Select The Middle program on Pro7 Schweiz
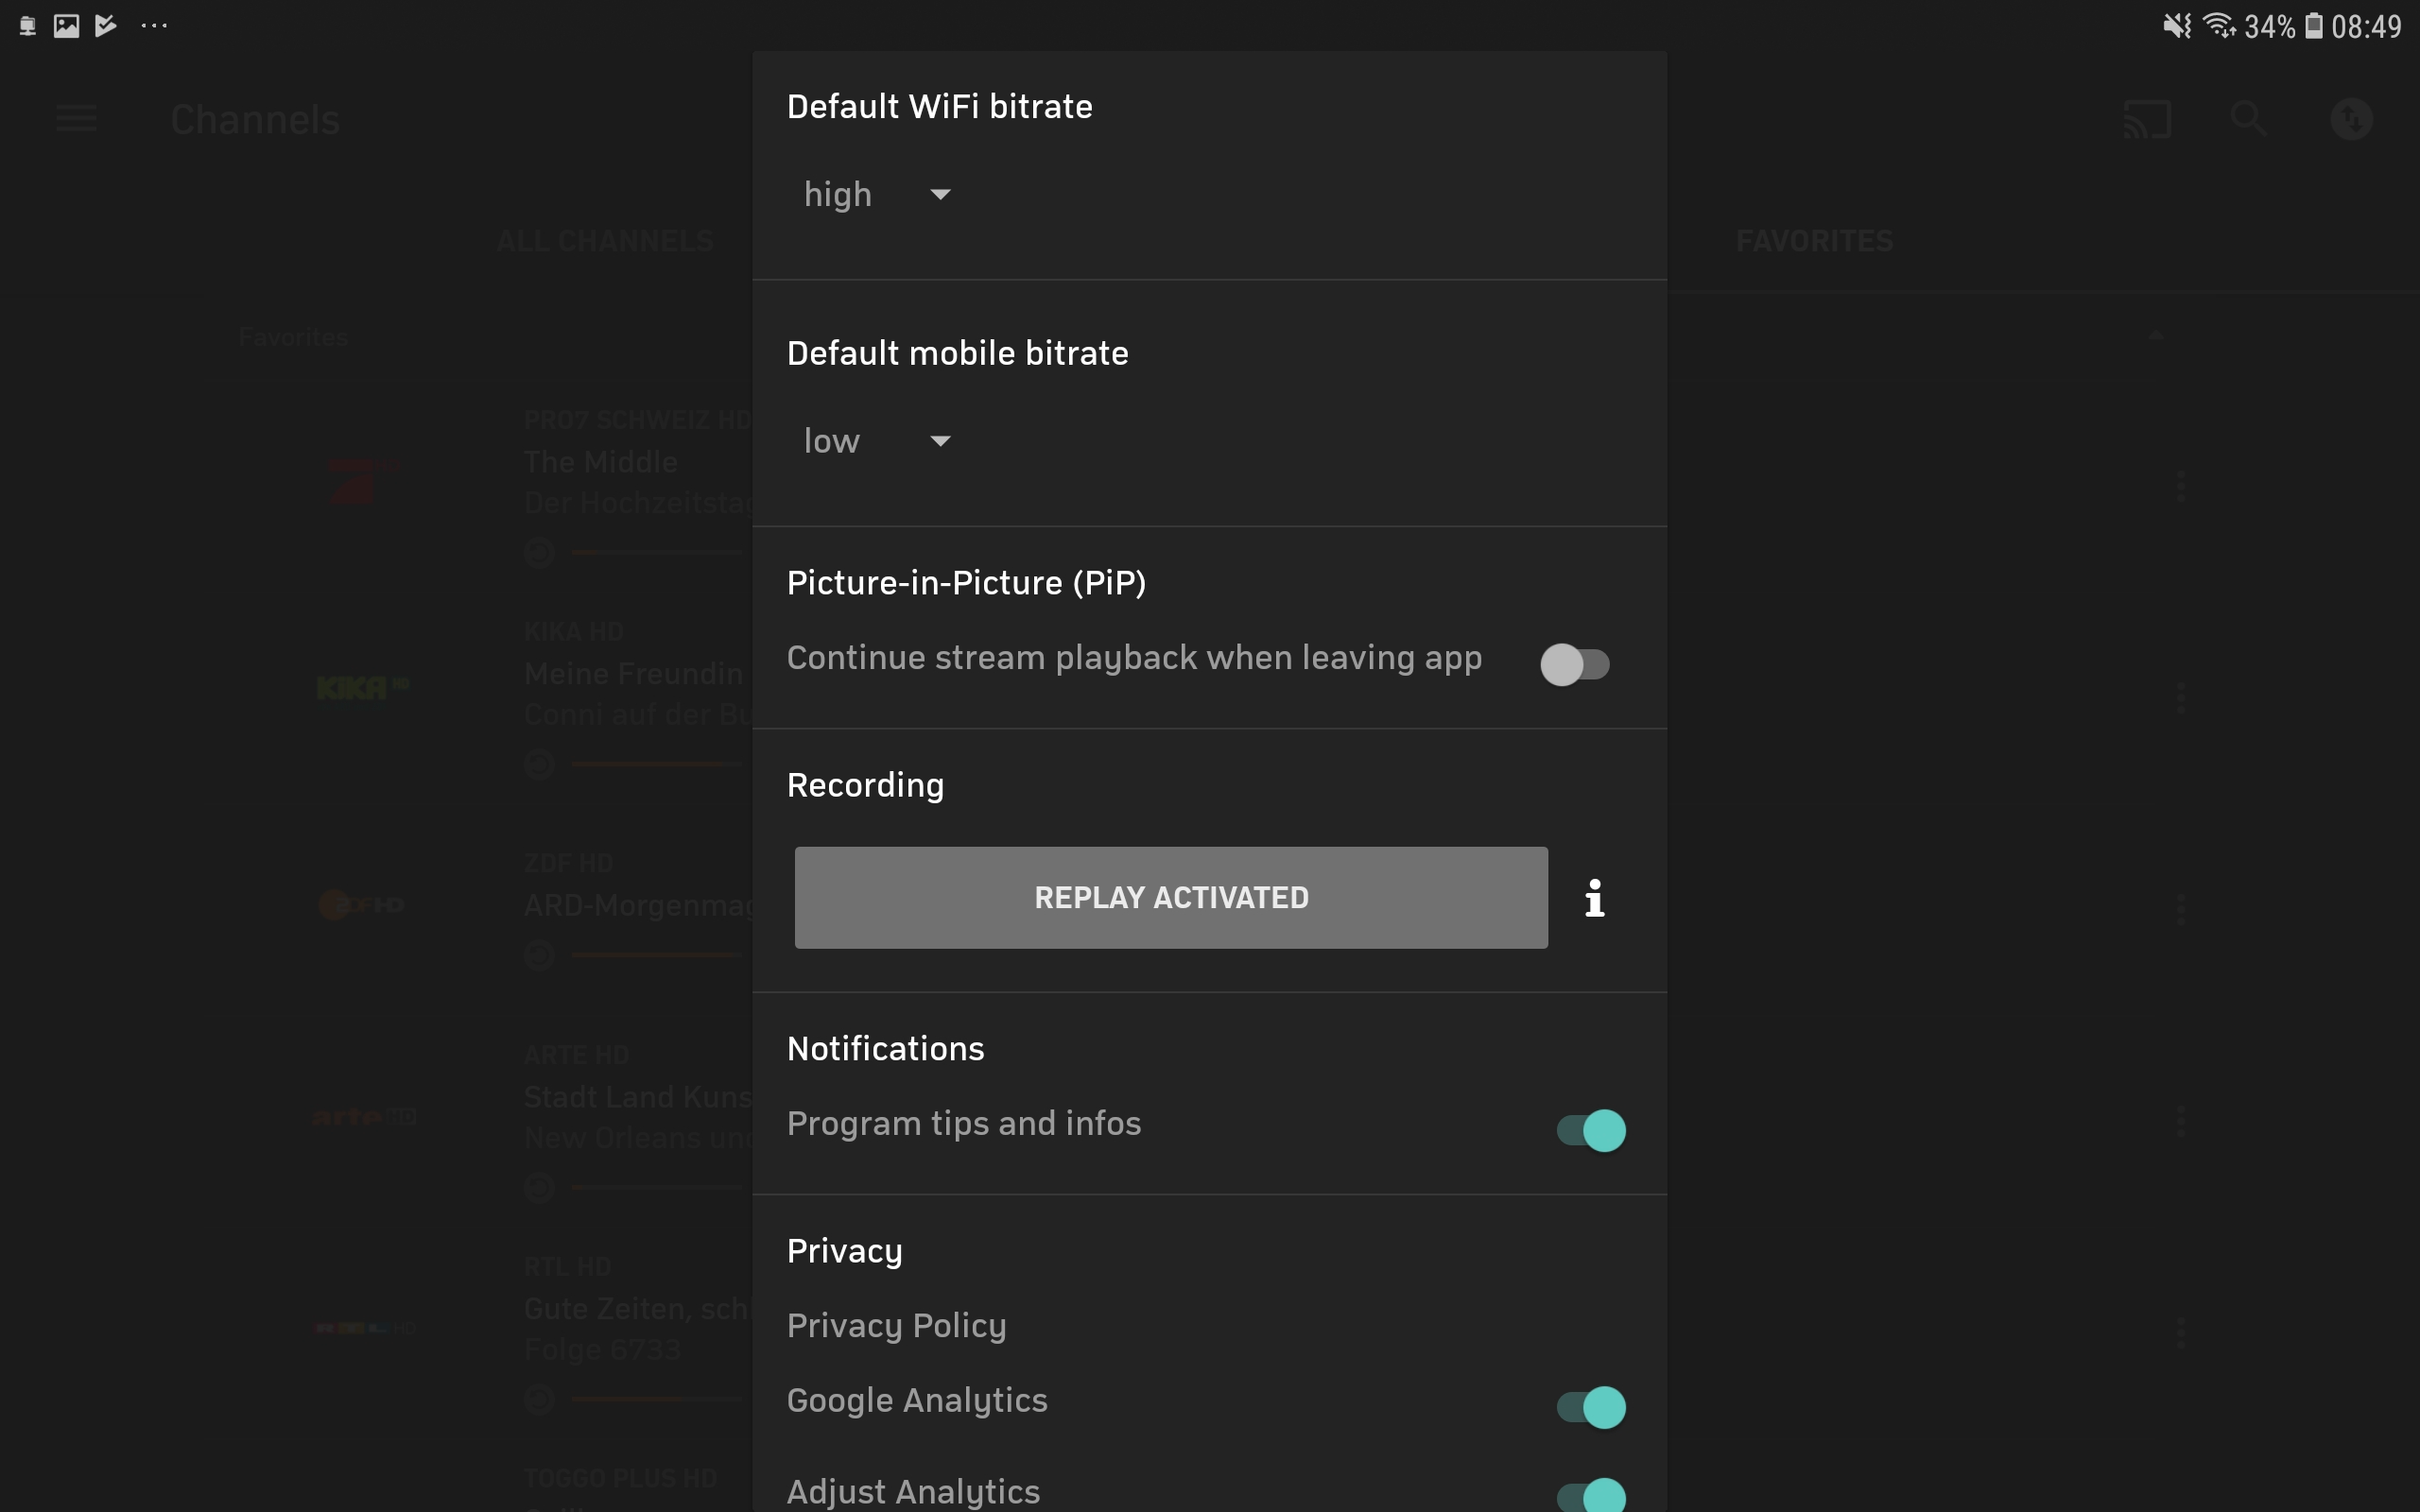 tap(601, 462)
